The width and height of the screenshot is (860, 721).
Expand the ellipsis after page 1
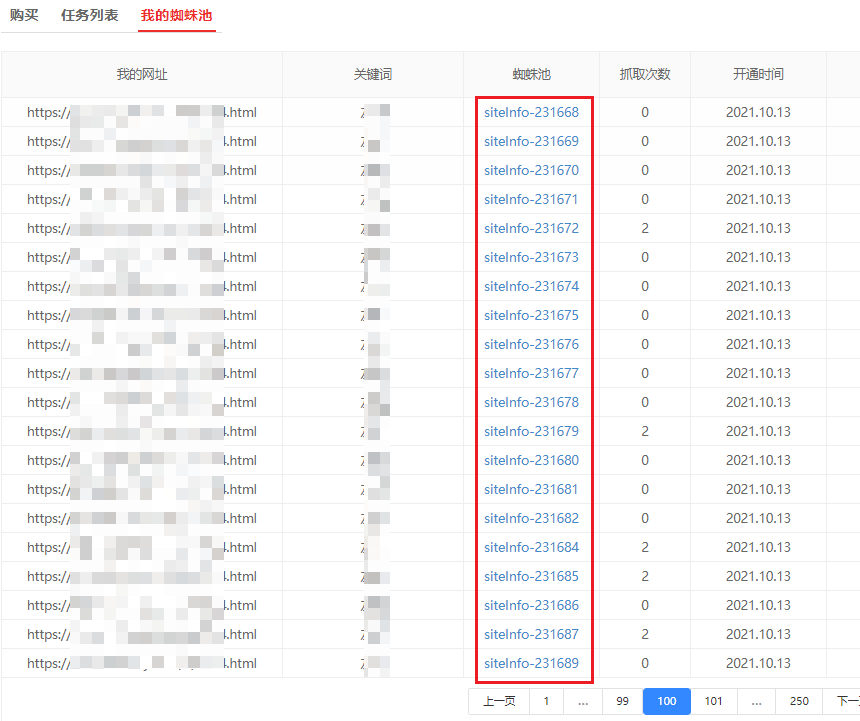click(x=582, y=701)
